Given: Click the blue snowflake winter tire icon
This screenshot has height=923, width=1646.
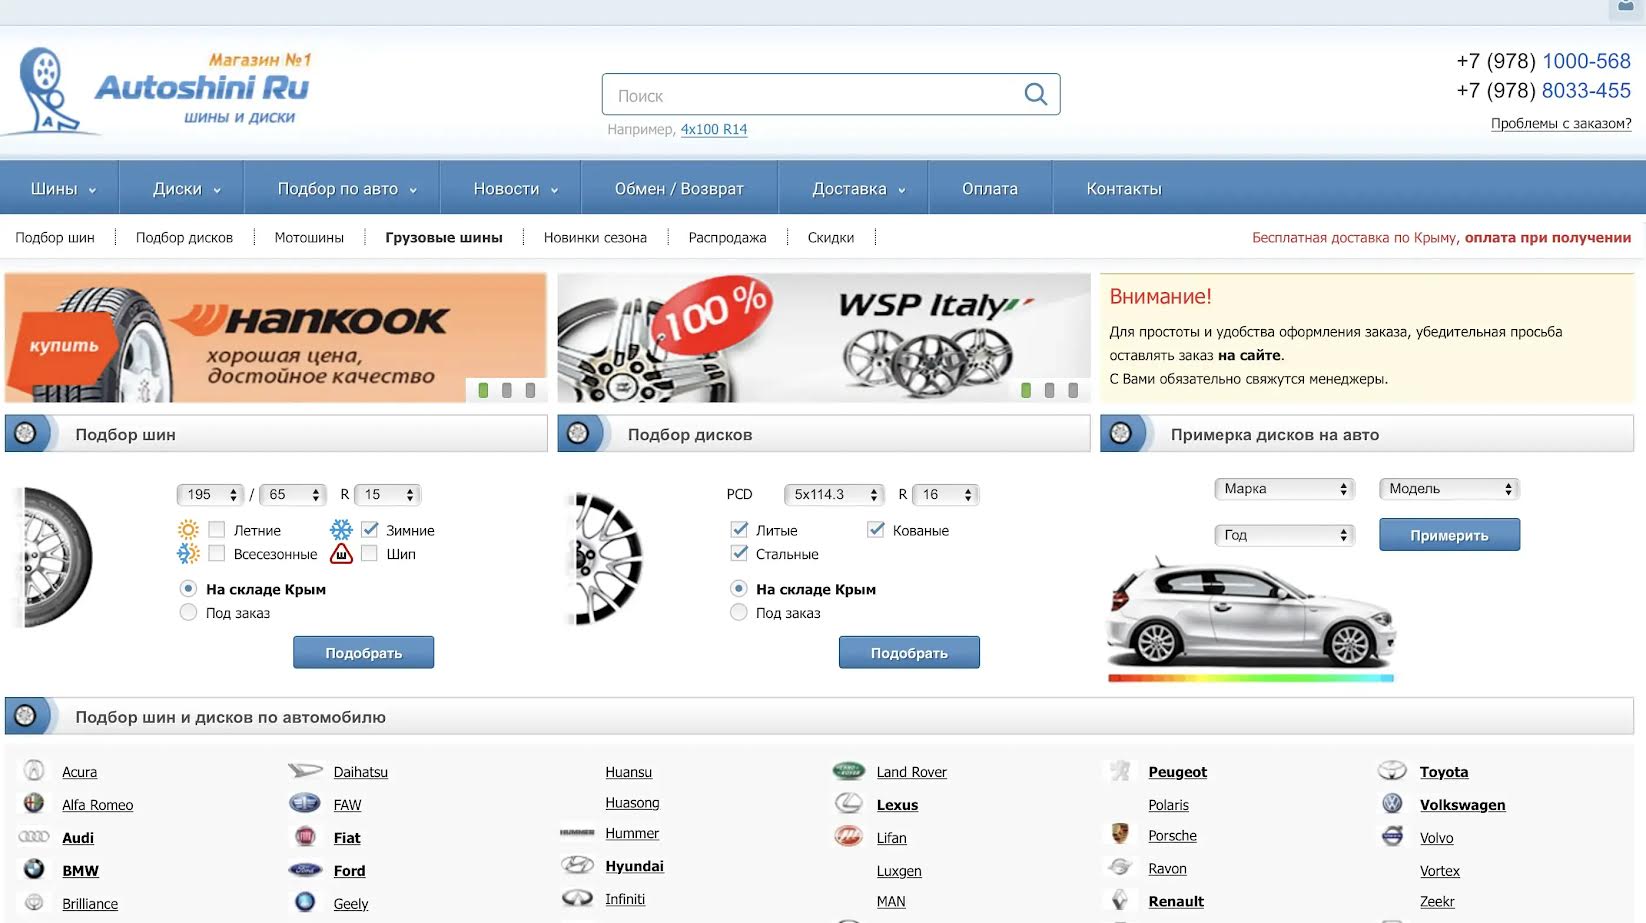Looking at the screenshot, I should (342, 529).
